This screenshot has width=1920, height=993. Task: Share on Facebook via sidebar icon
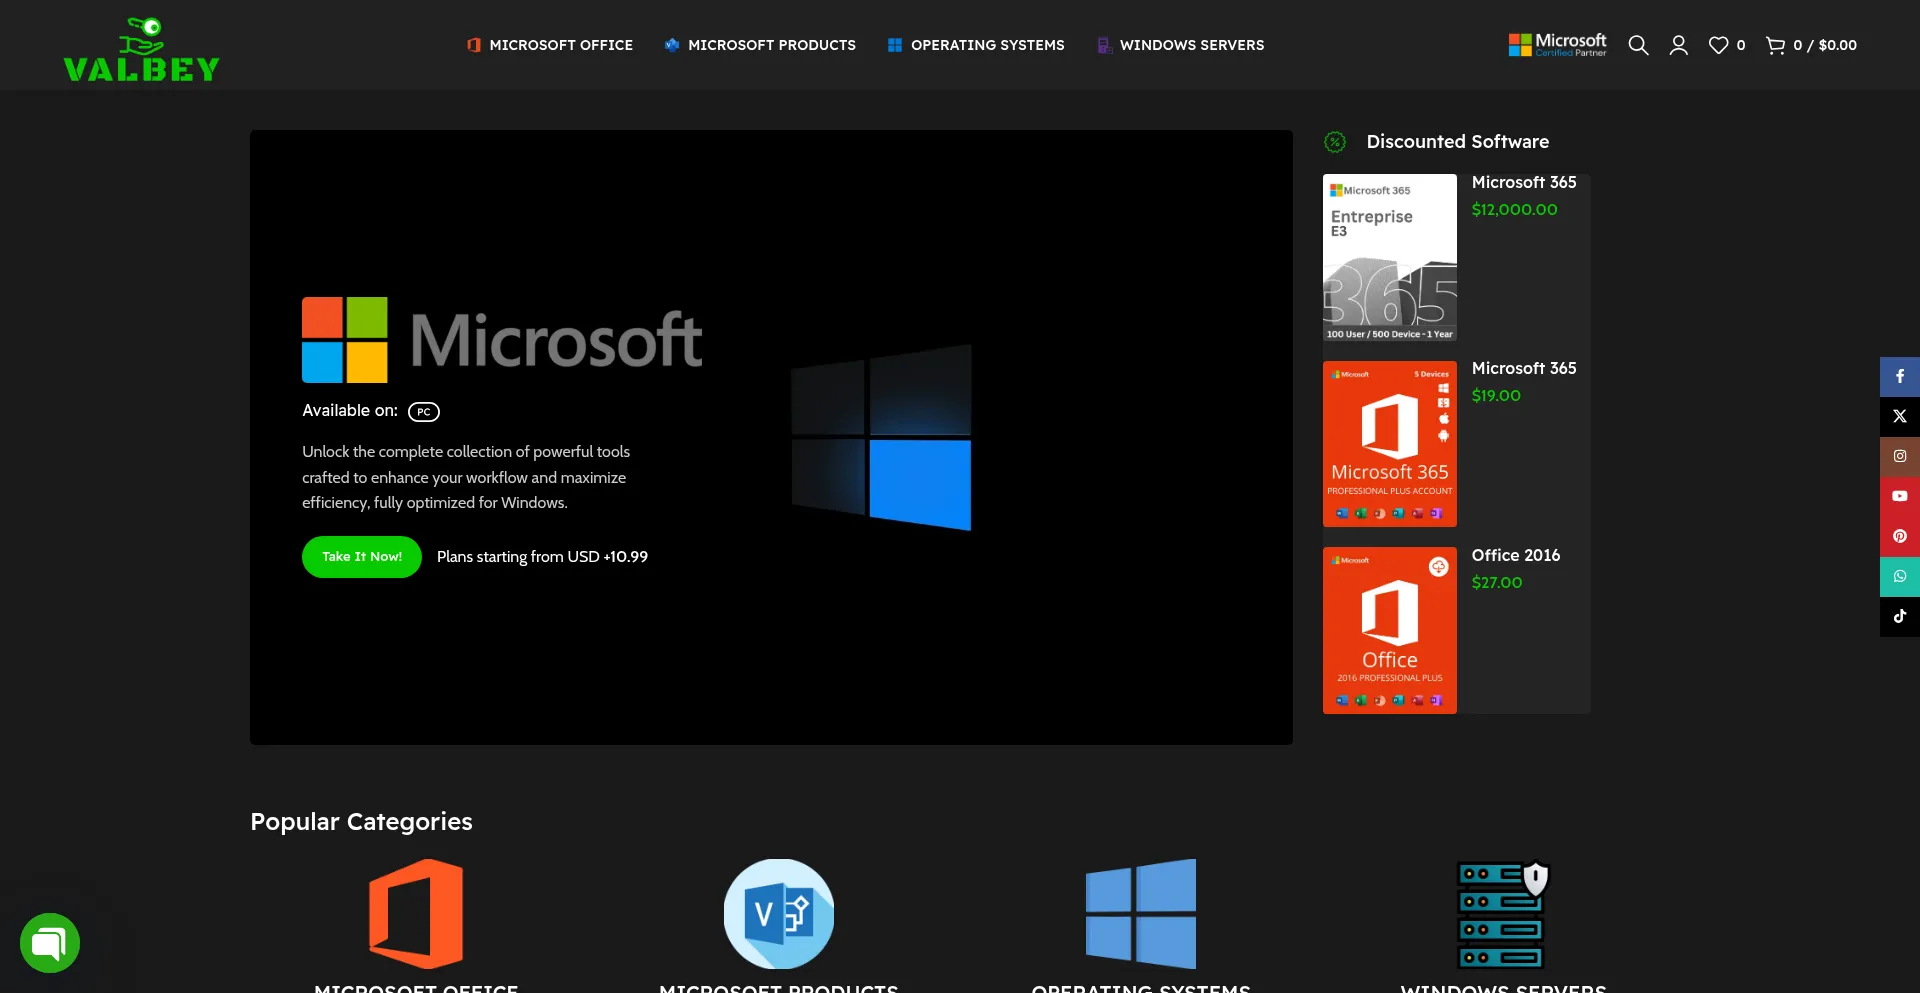tap(1900, 377)
